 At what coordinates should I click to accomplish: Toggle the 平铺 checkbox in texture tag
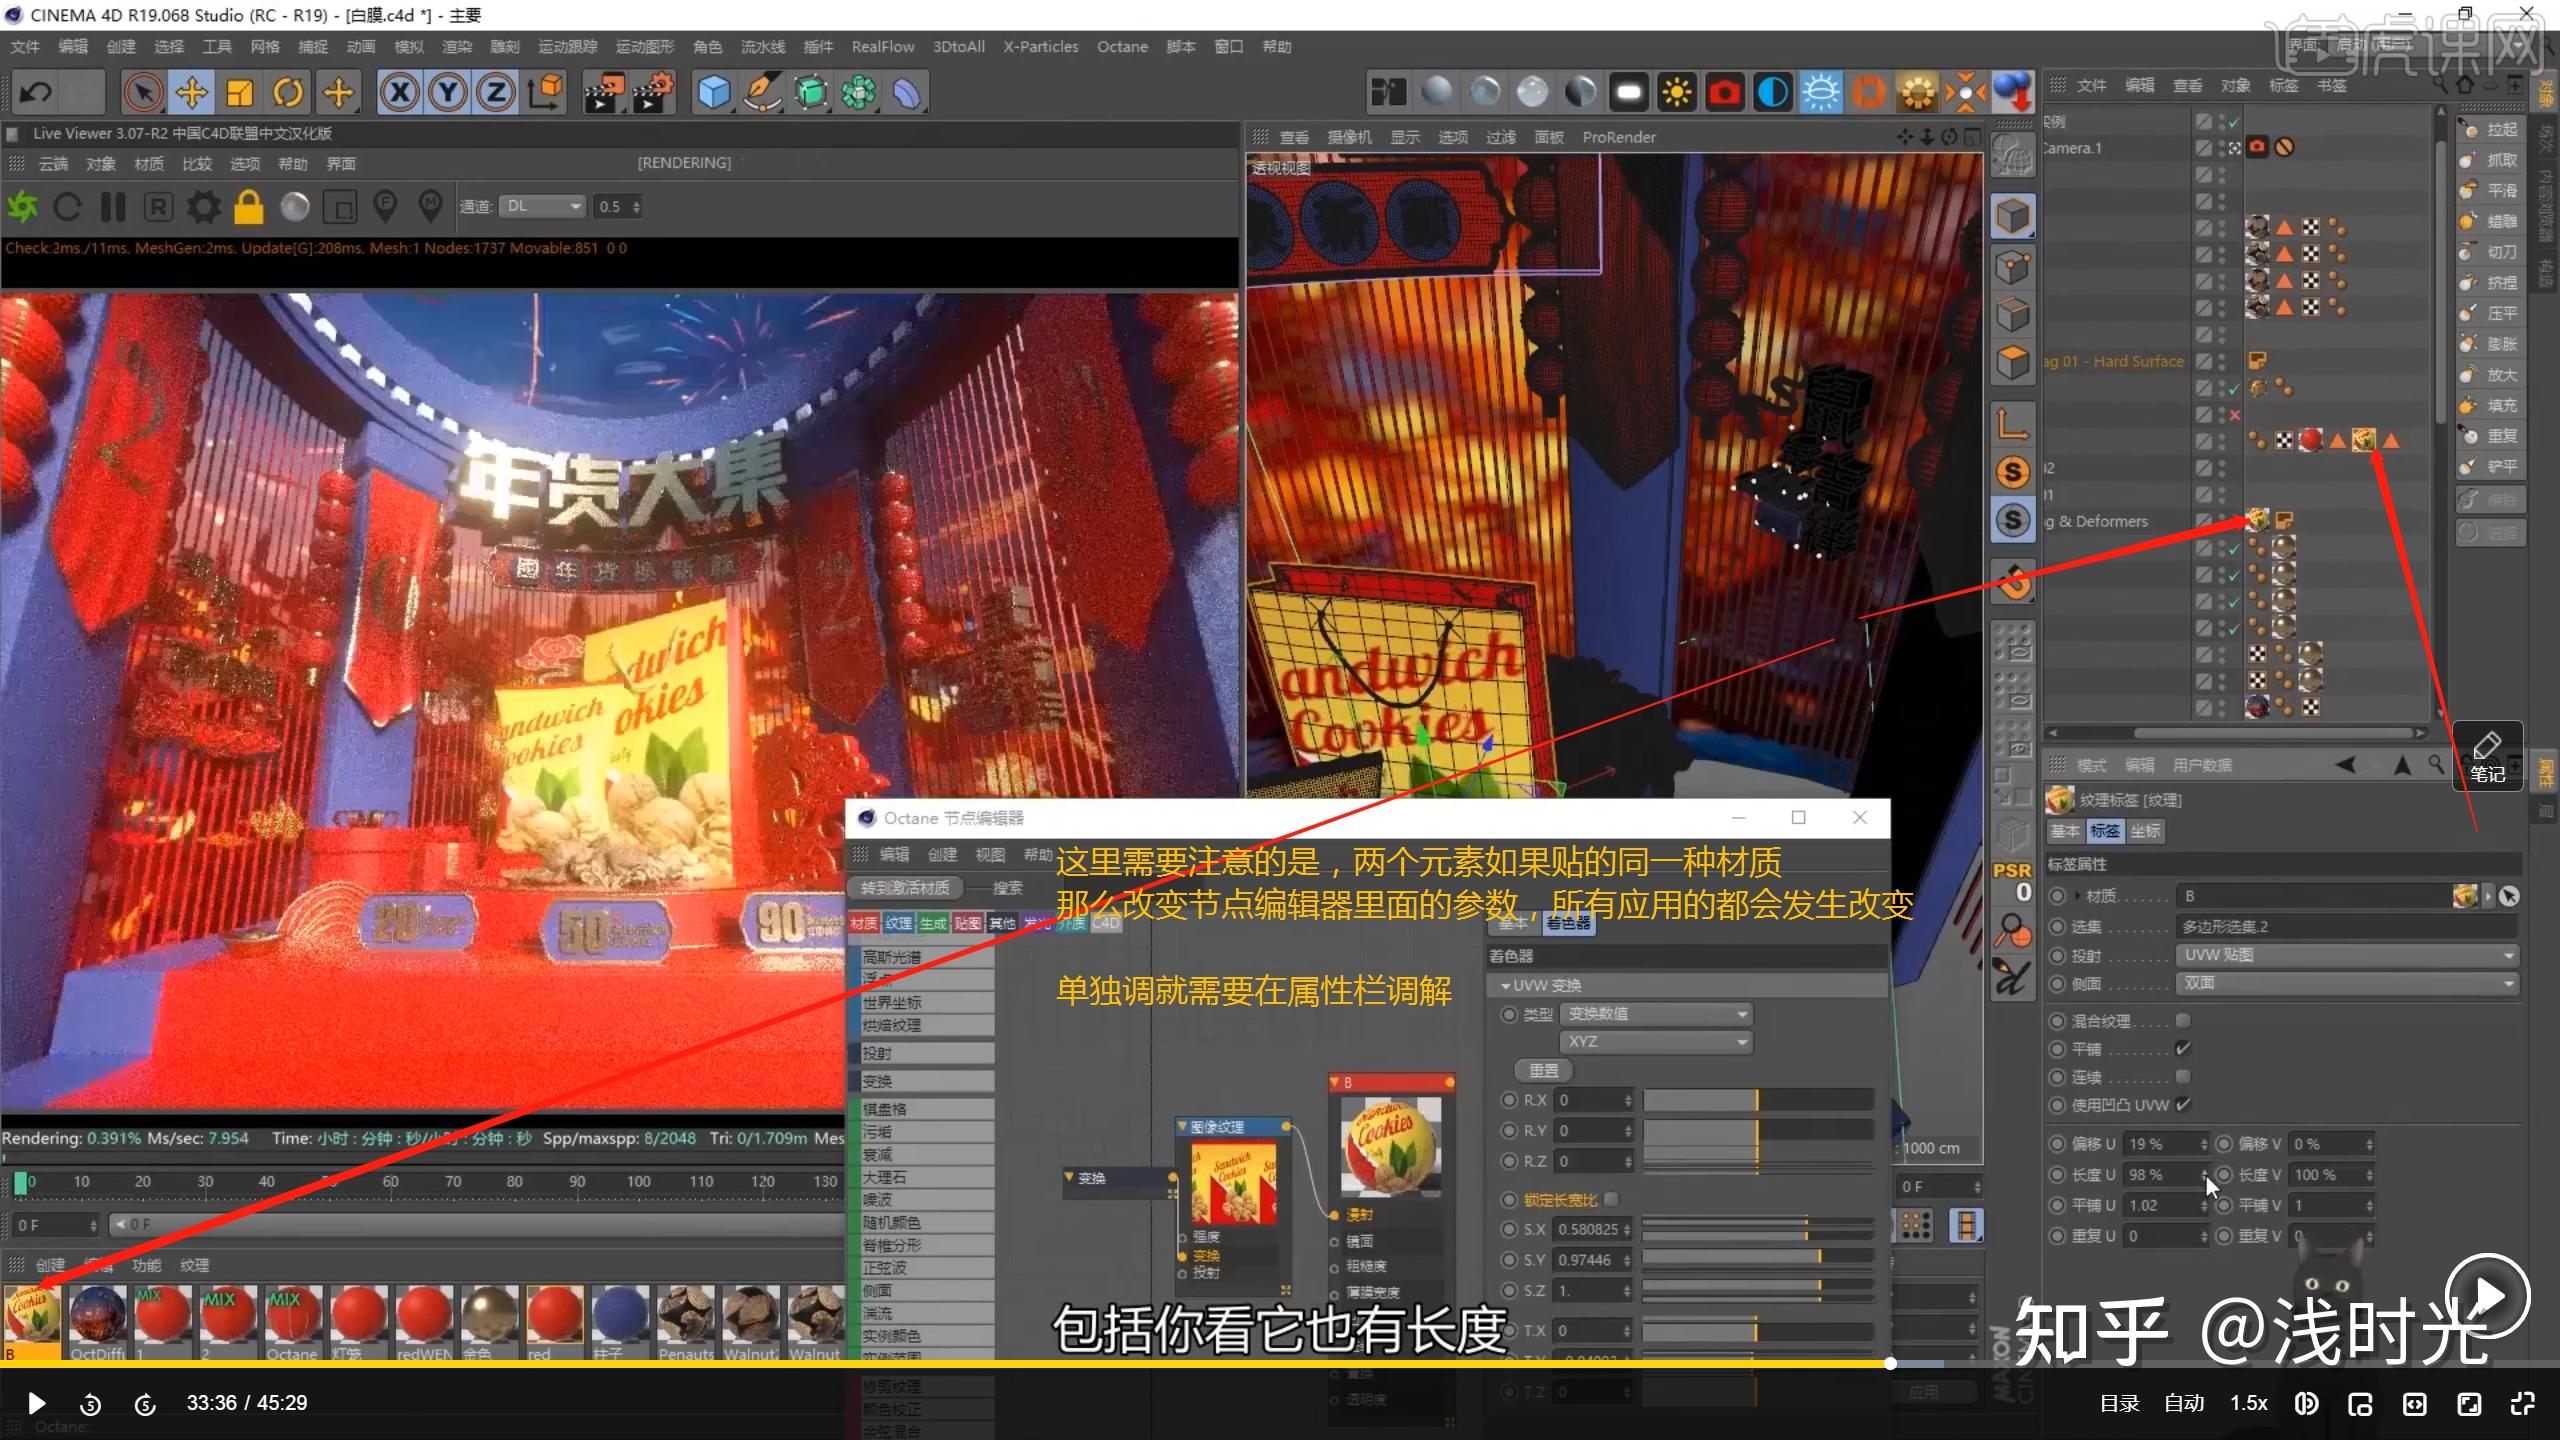(2184, 1049)
